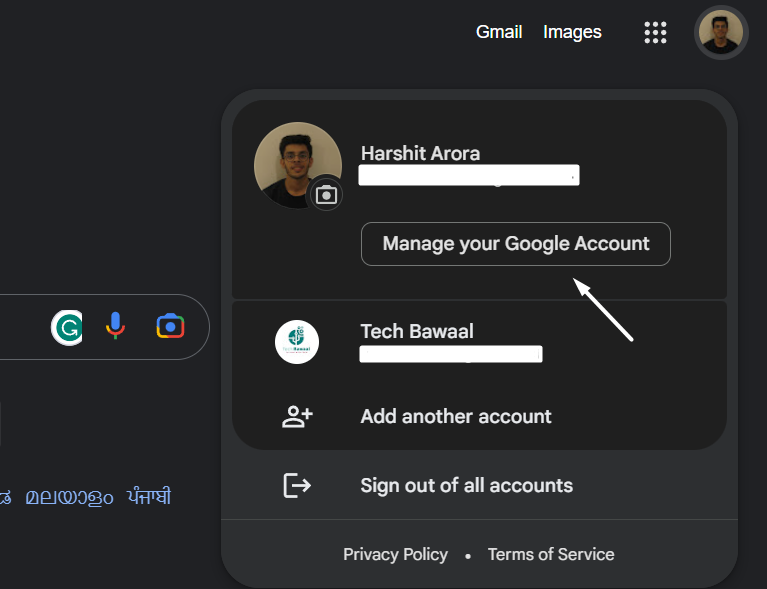The width and height of the screenshot is (767, 589).
Task: Choose Sign out of all accounts
Action: pos(466,486)
